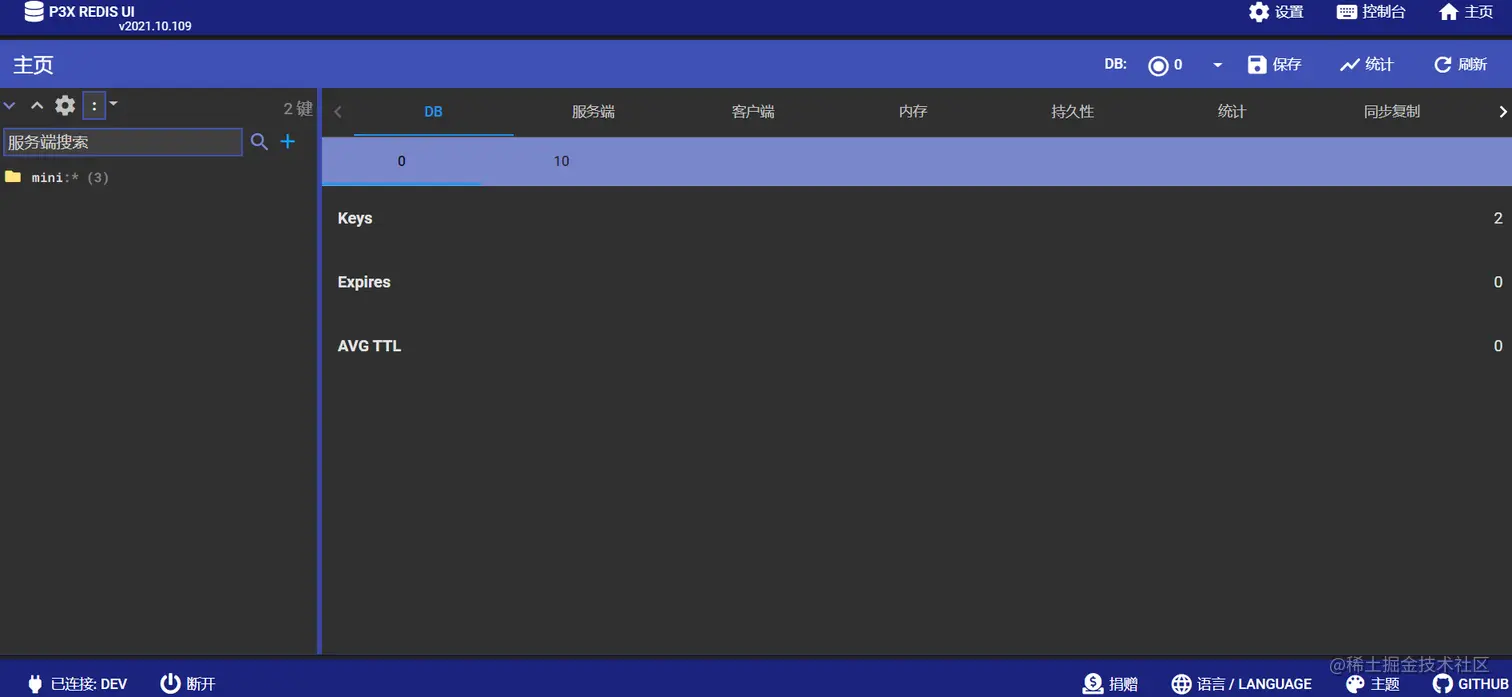Click the AVG TTL row label
This screenshot has height=697, width=1512.
[x=369, y=346]
